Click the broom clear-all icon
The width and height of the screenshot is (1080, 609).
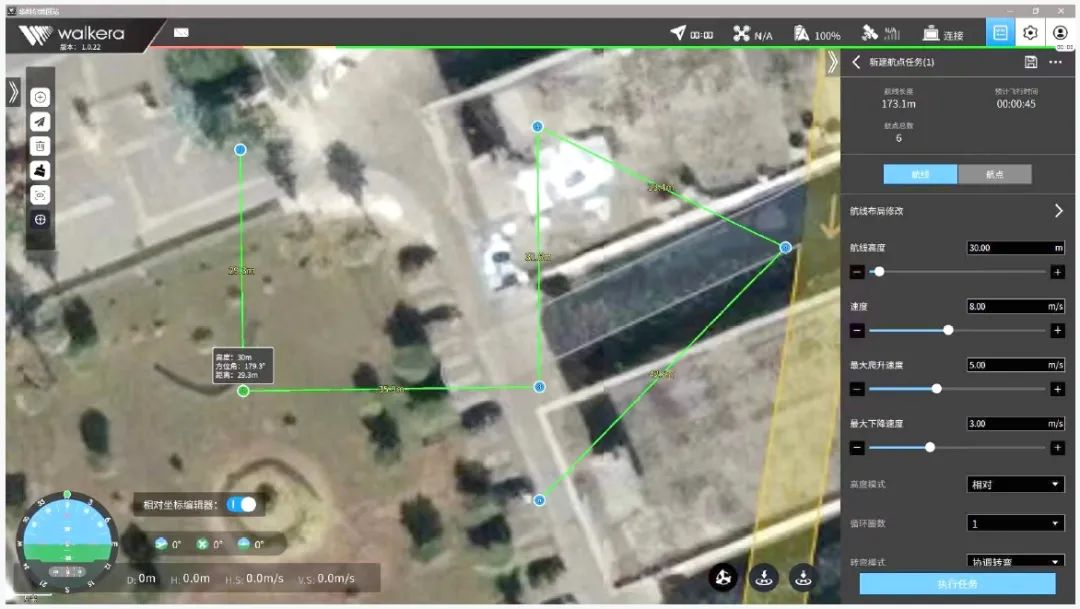(x=40, y=171)
